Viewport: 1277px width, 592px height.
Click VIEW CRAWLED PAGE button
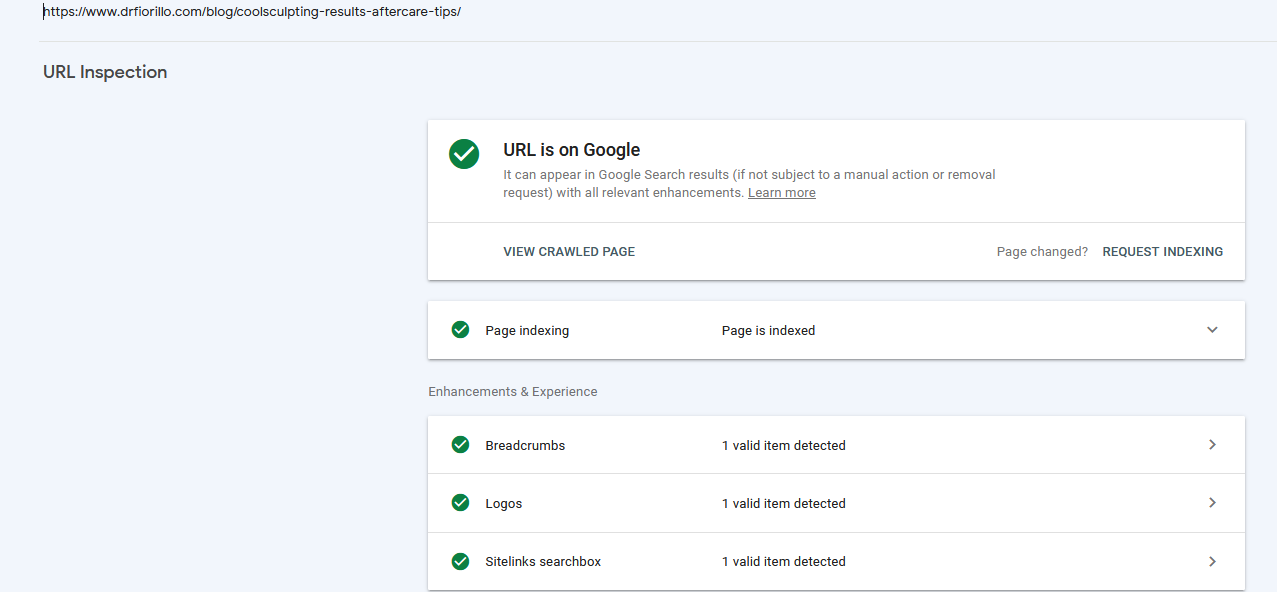[569, 252]
